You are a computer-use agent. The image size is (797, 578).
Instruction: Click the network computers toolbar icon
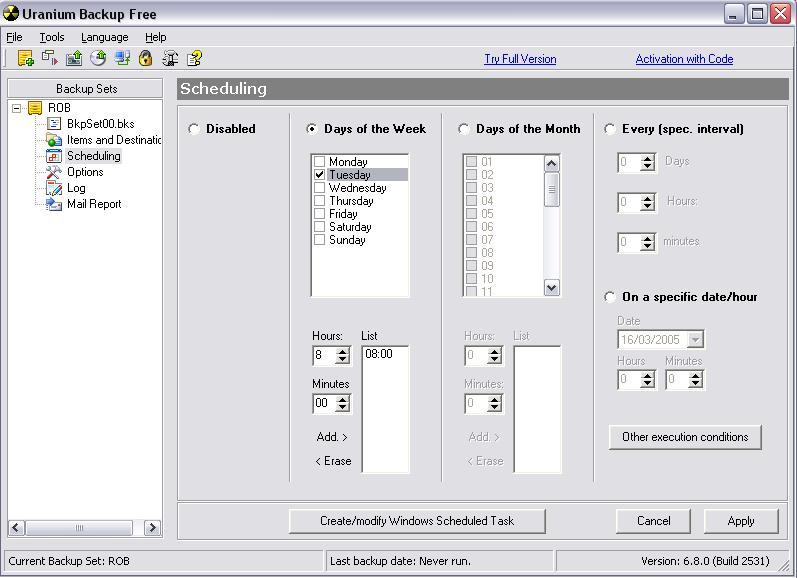pos(122,58)
